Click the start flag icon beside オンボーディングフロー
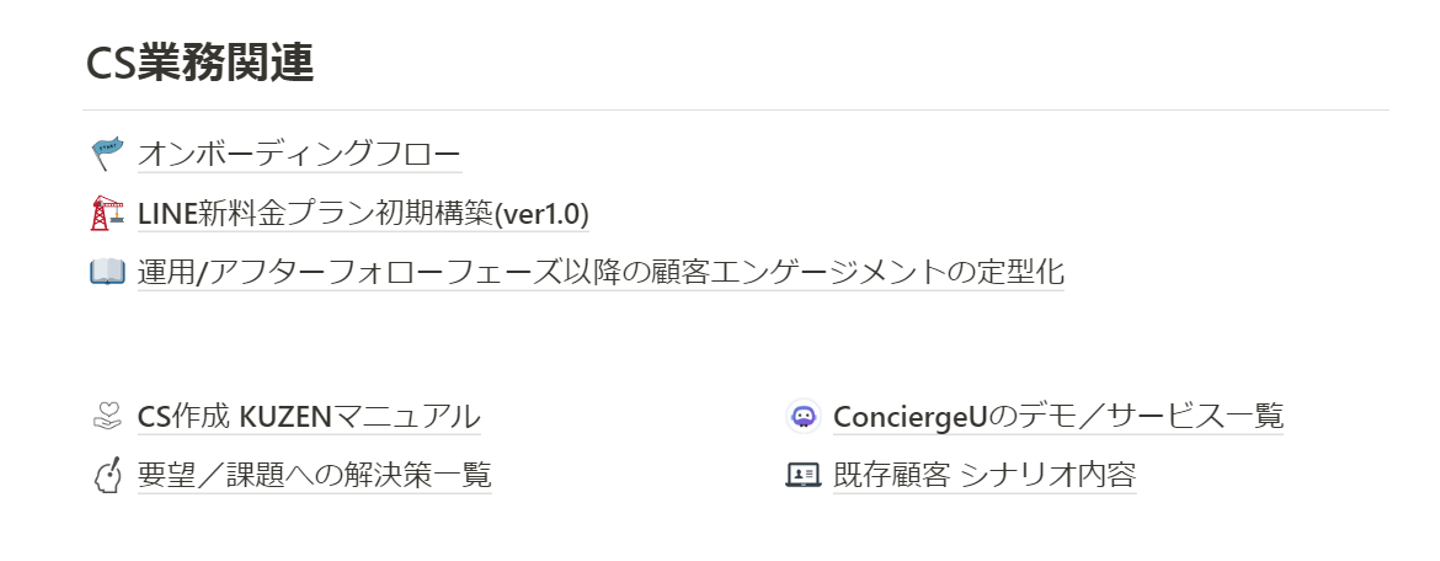The height and width of the screenshot is (561, 1440). tap(106, 154)
